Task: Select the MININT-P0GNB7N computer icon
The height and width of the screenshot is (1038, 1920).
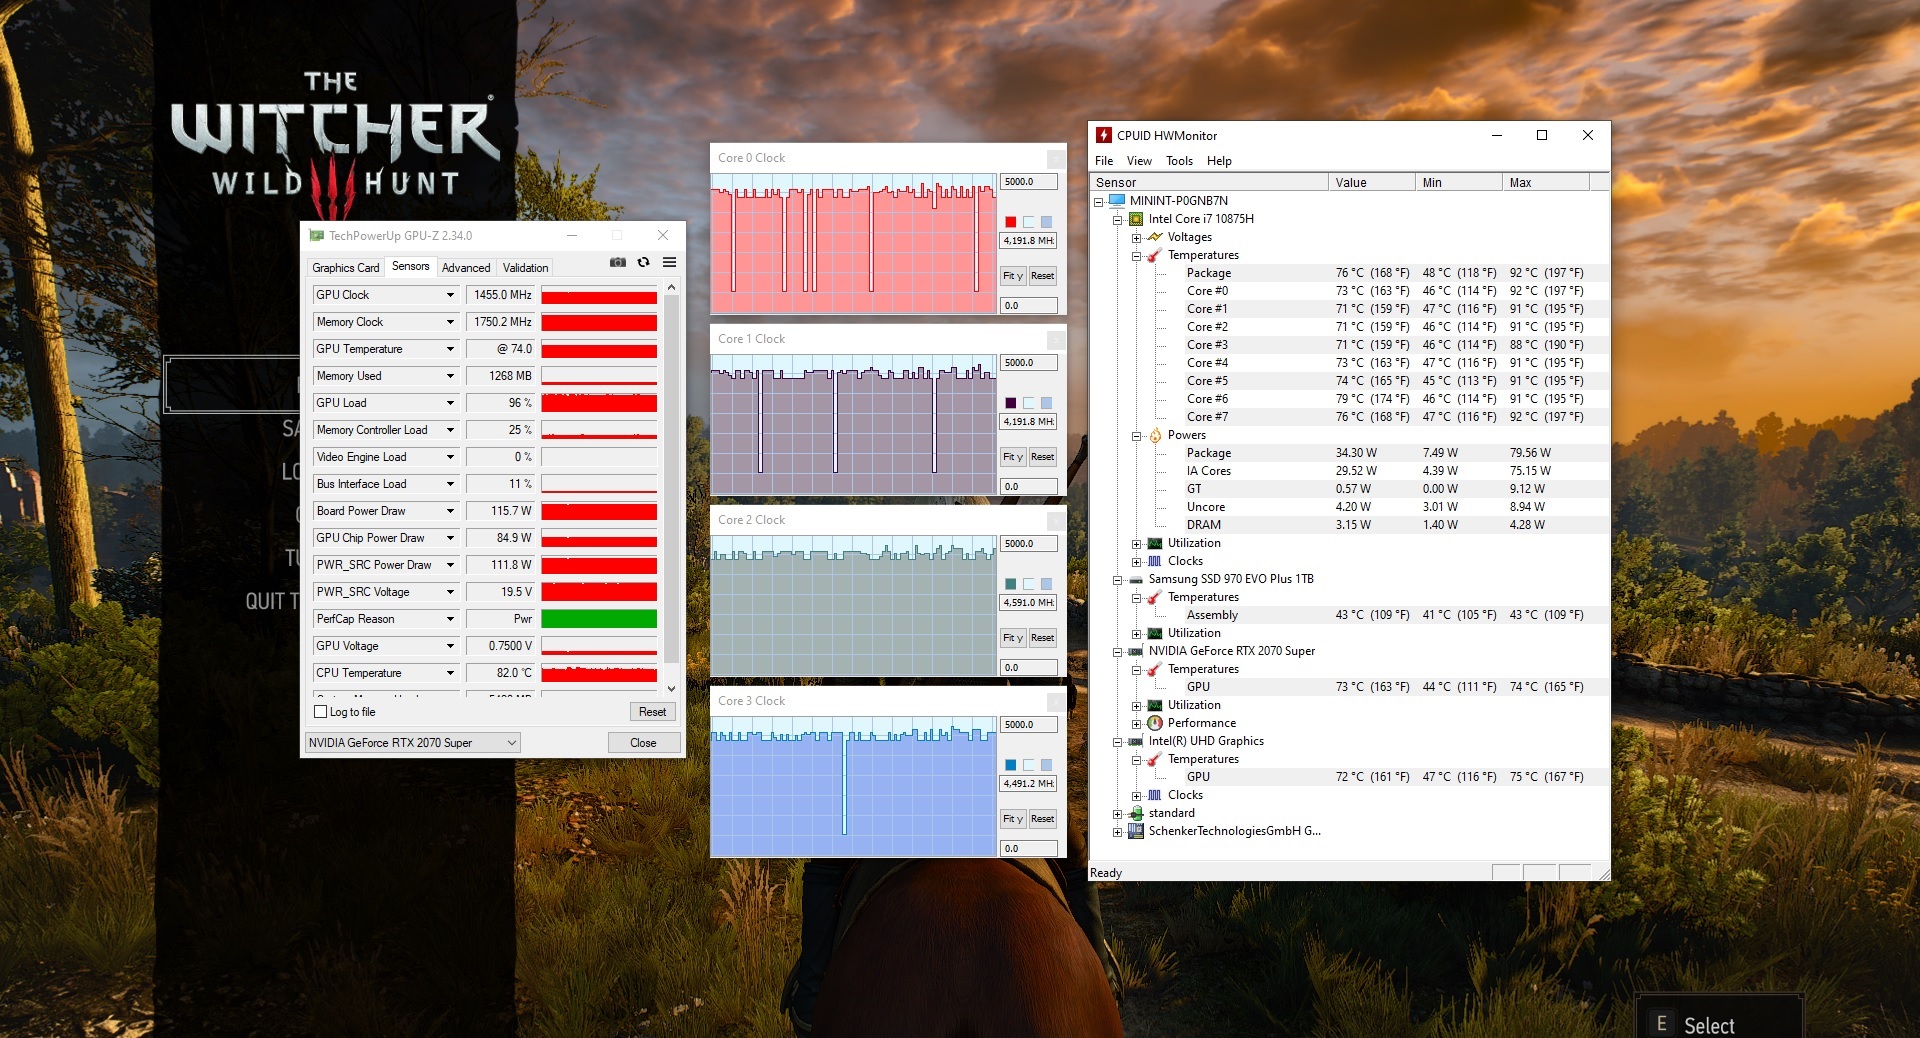Action: [1117, 200]
